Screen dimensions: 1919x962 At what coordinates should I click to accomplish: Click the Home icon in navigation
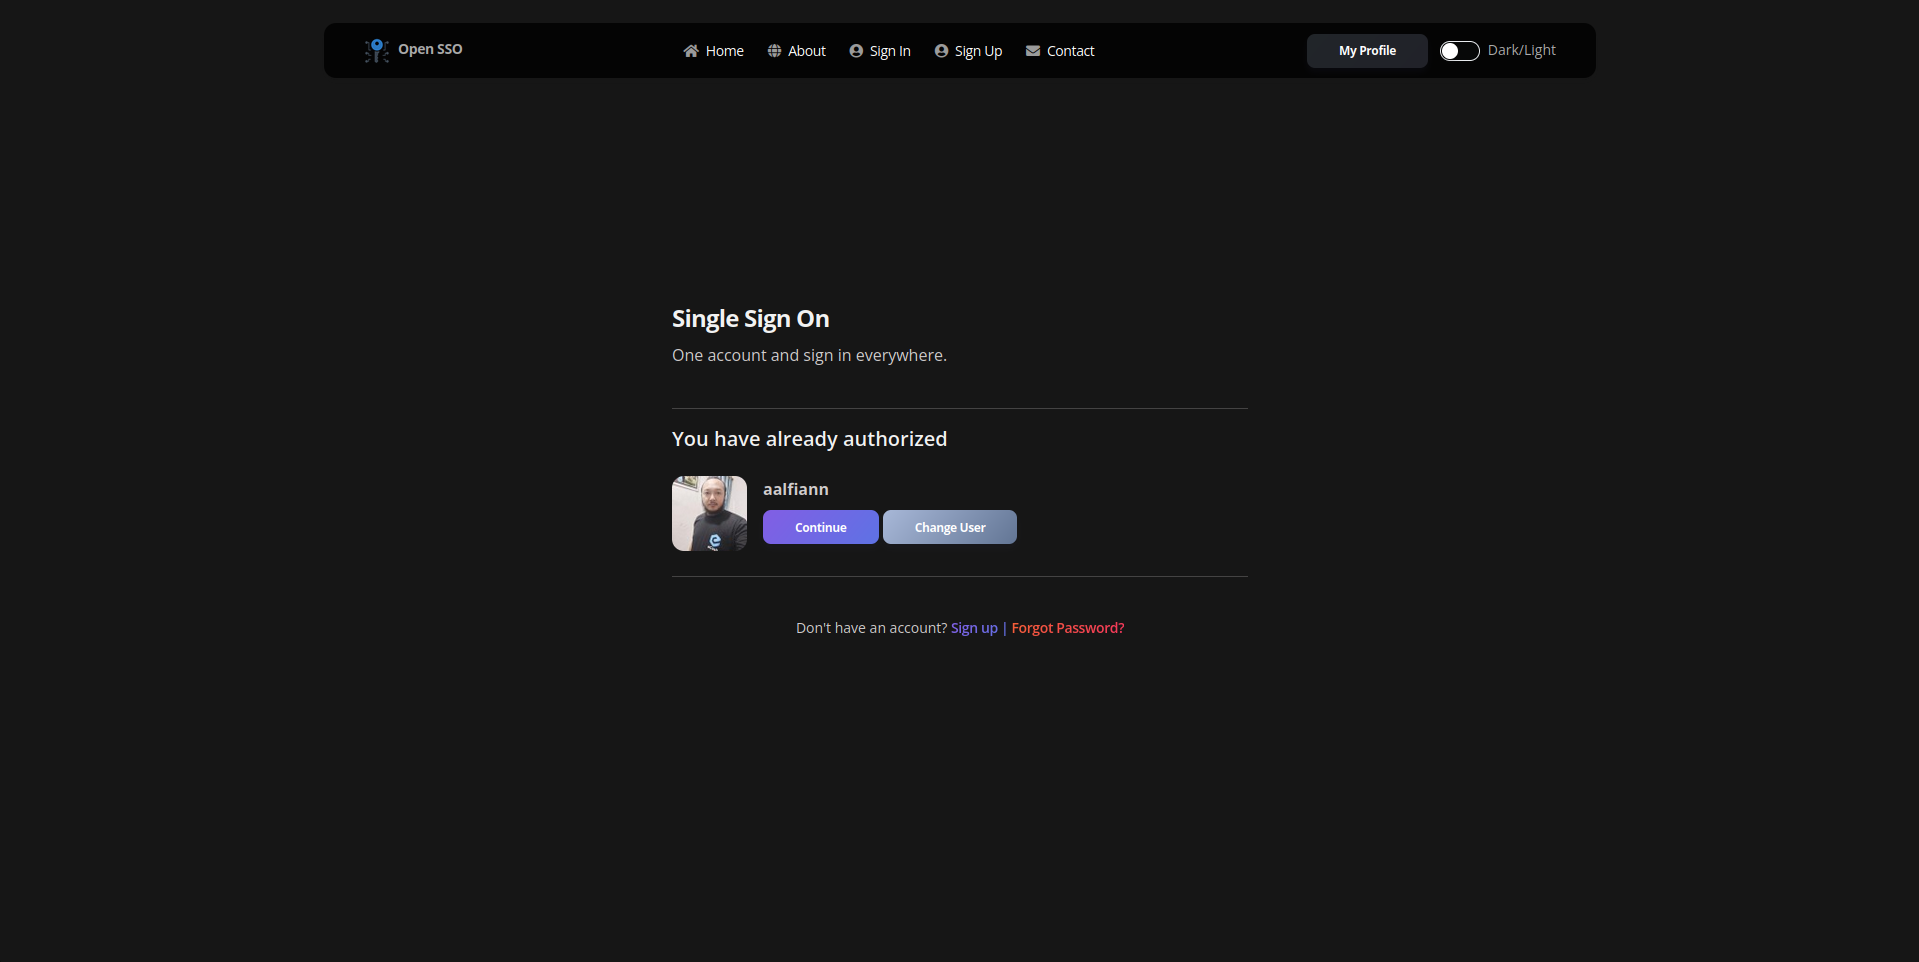tap(690, 50)
